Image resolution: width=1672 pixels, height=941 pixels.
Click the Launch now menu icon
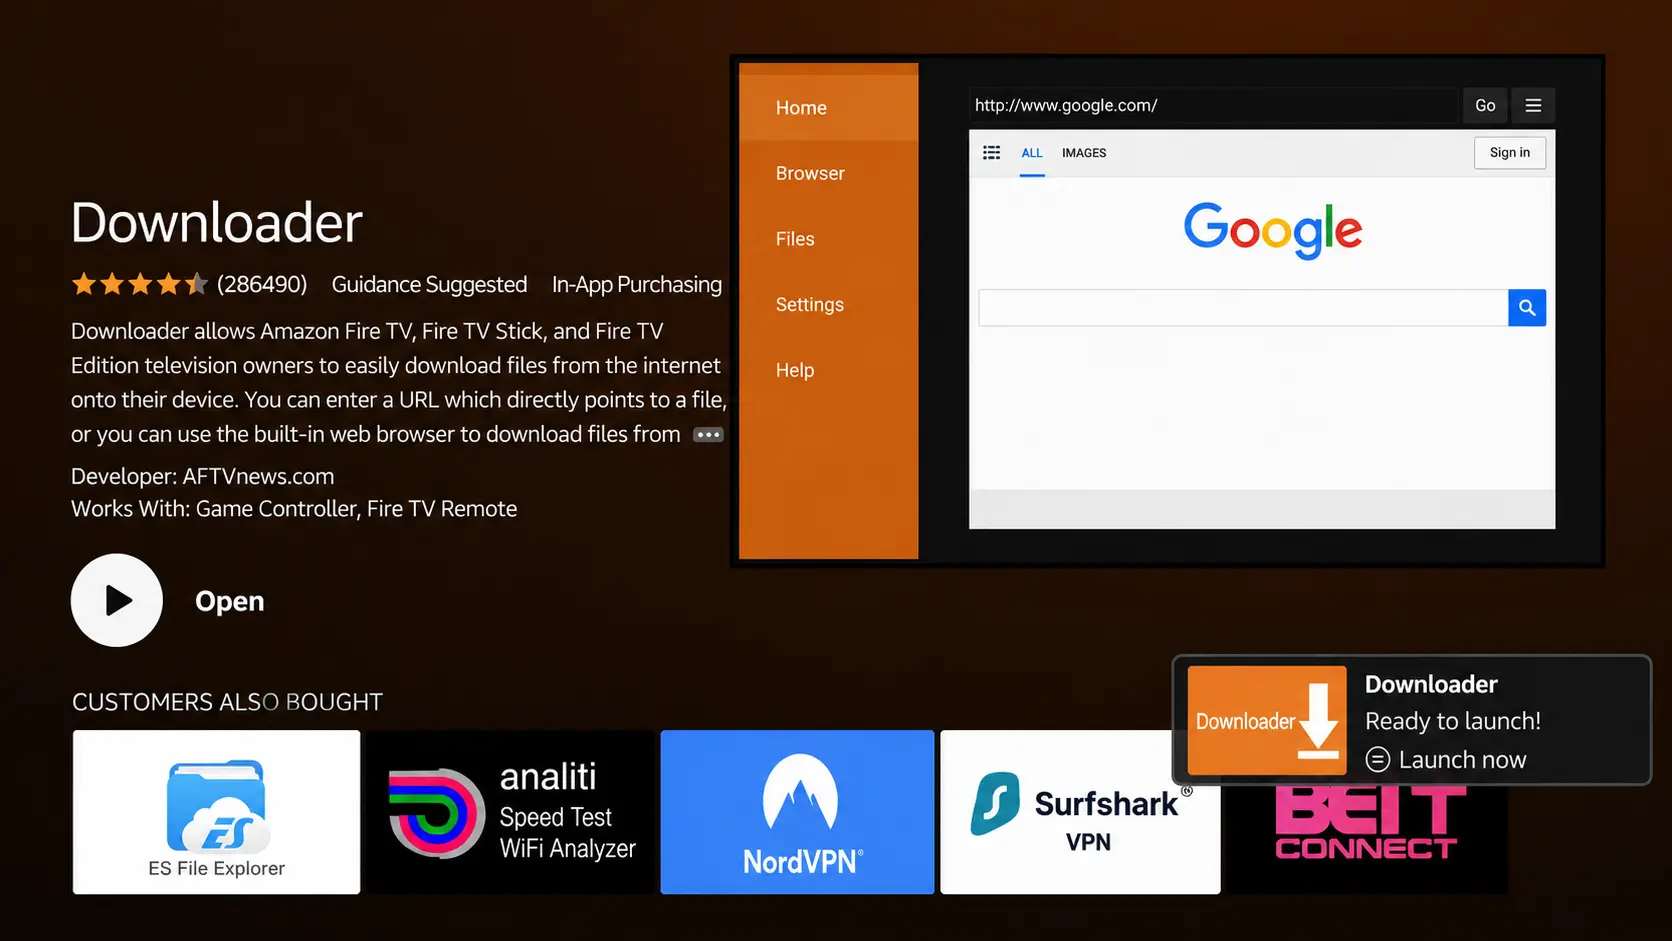pyautogui.click(x=1378, y=760)
